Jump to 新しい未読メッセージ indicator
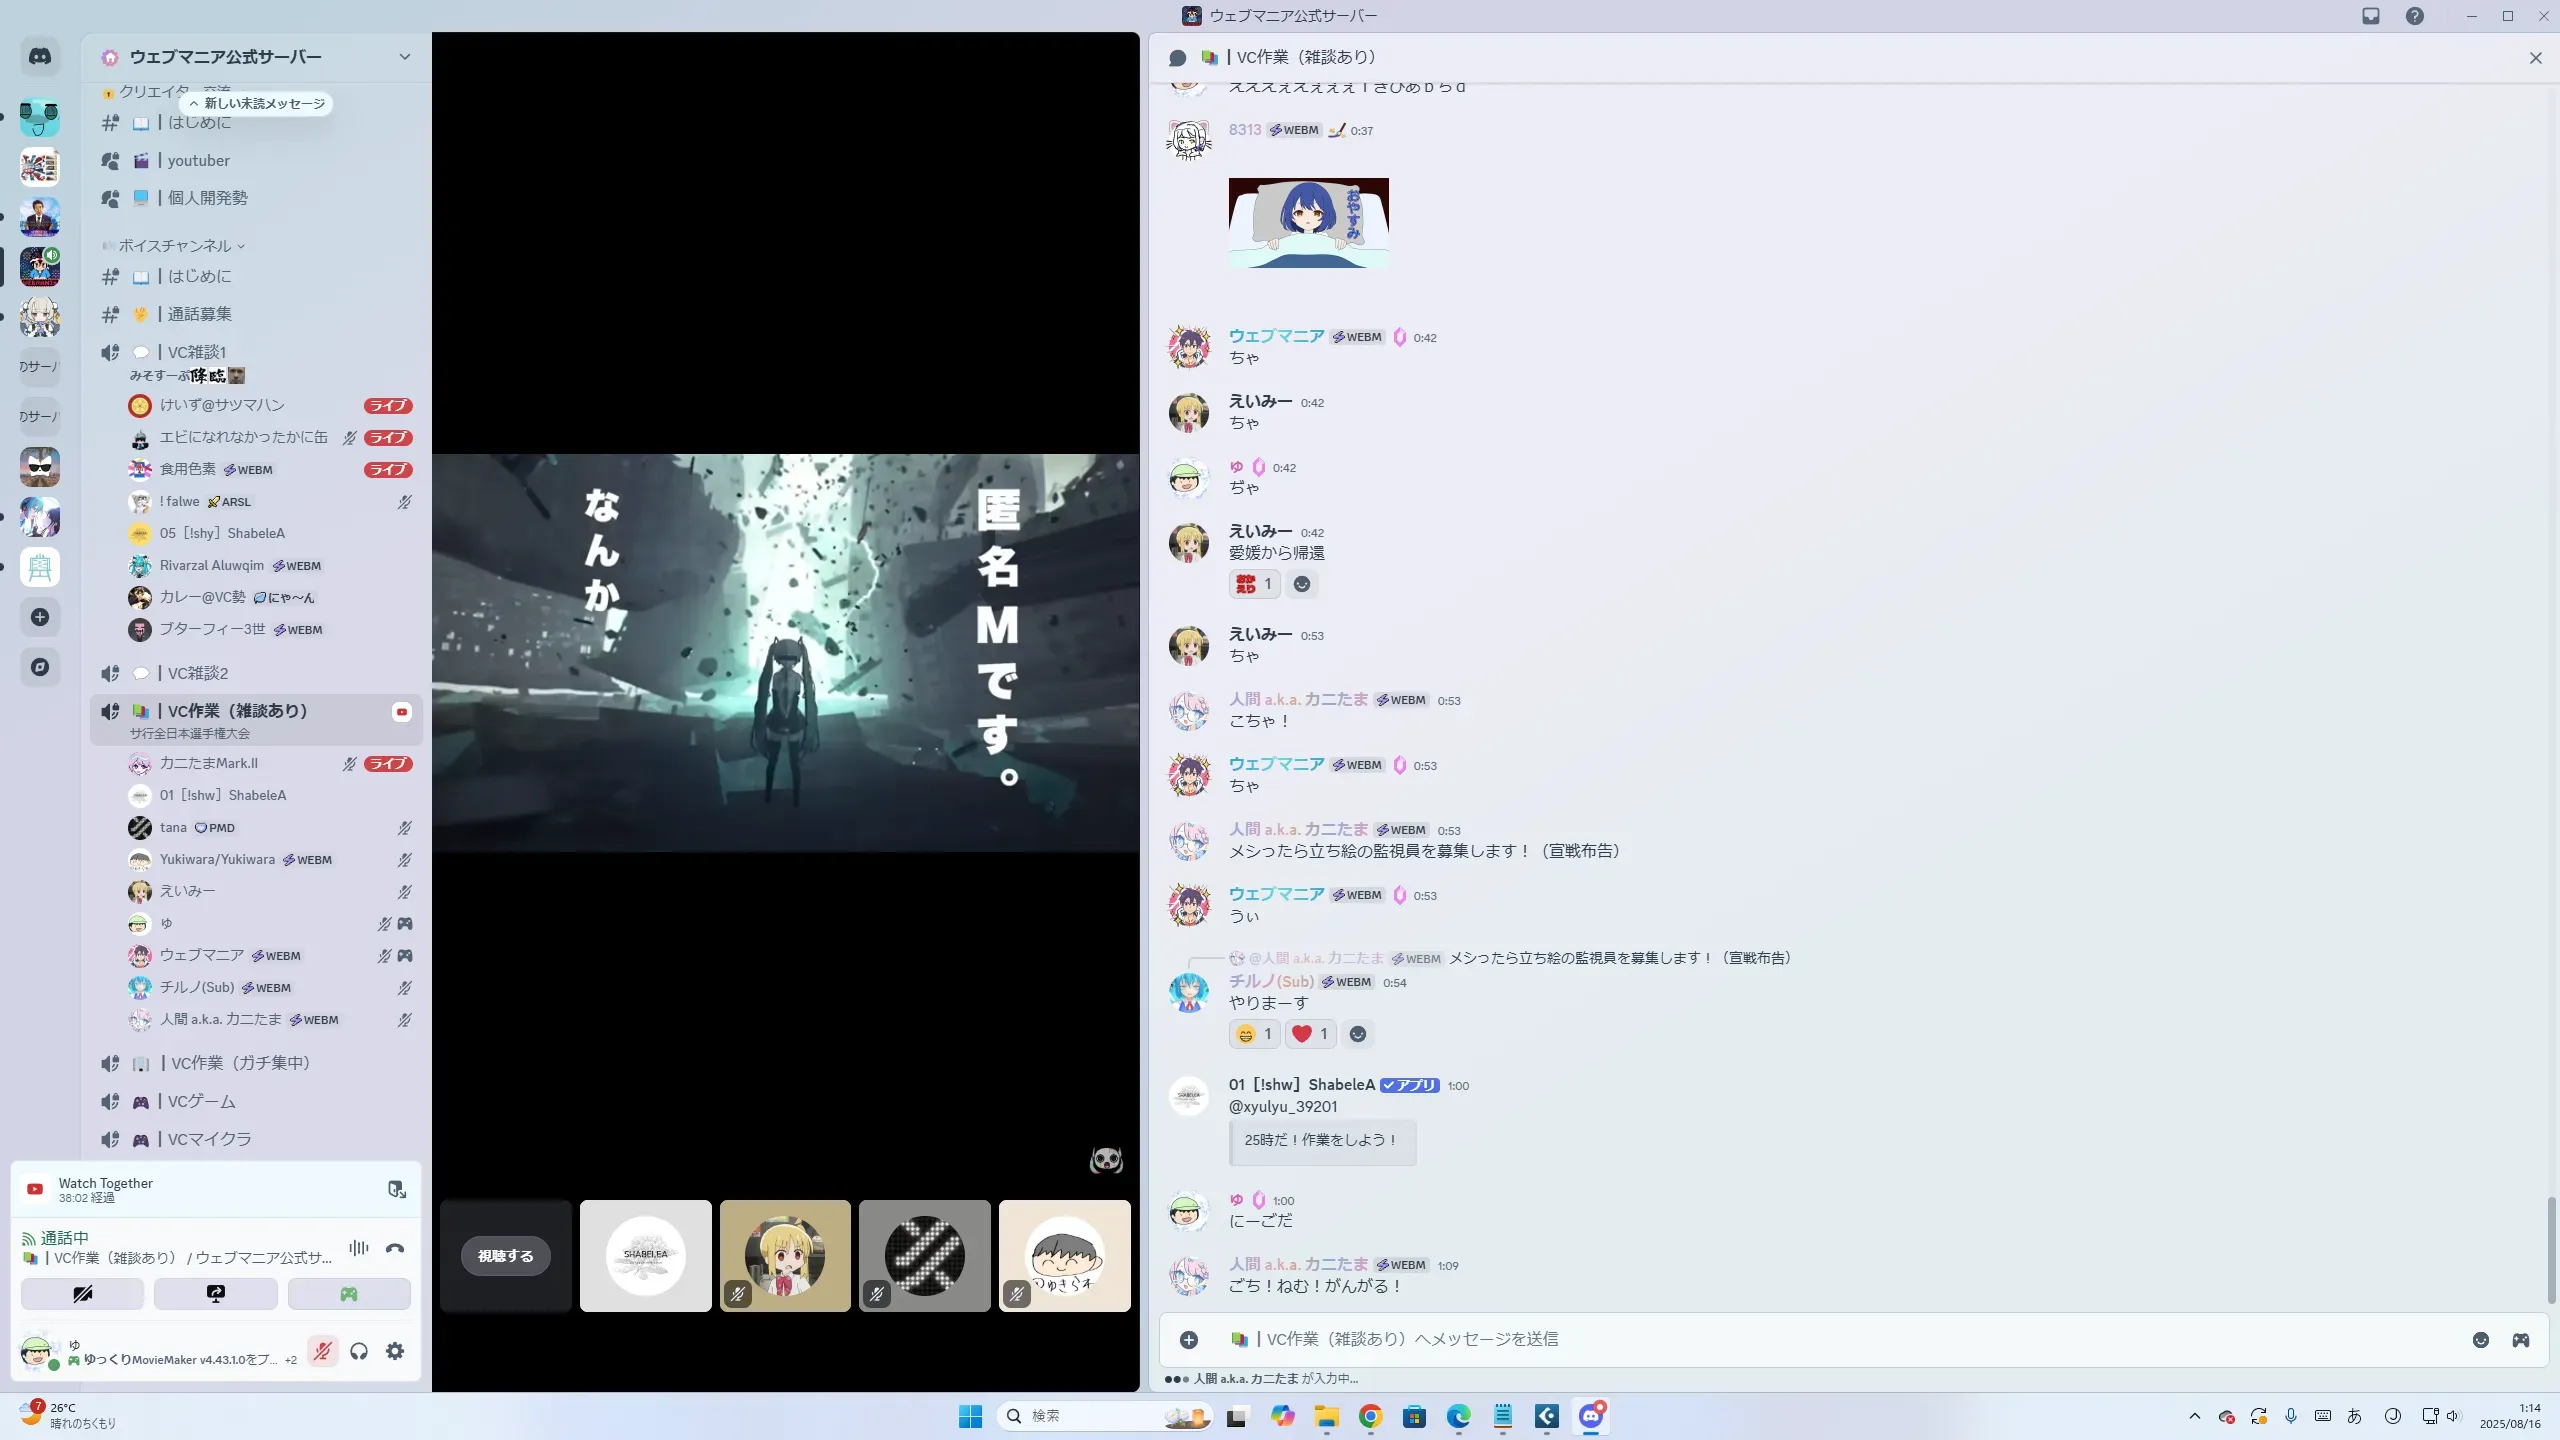This screenshot has width=2560, height=1440. [257, 103]
